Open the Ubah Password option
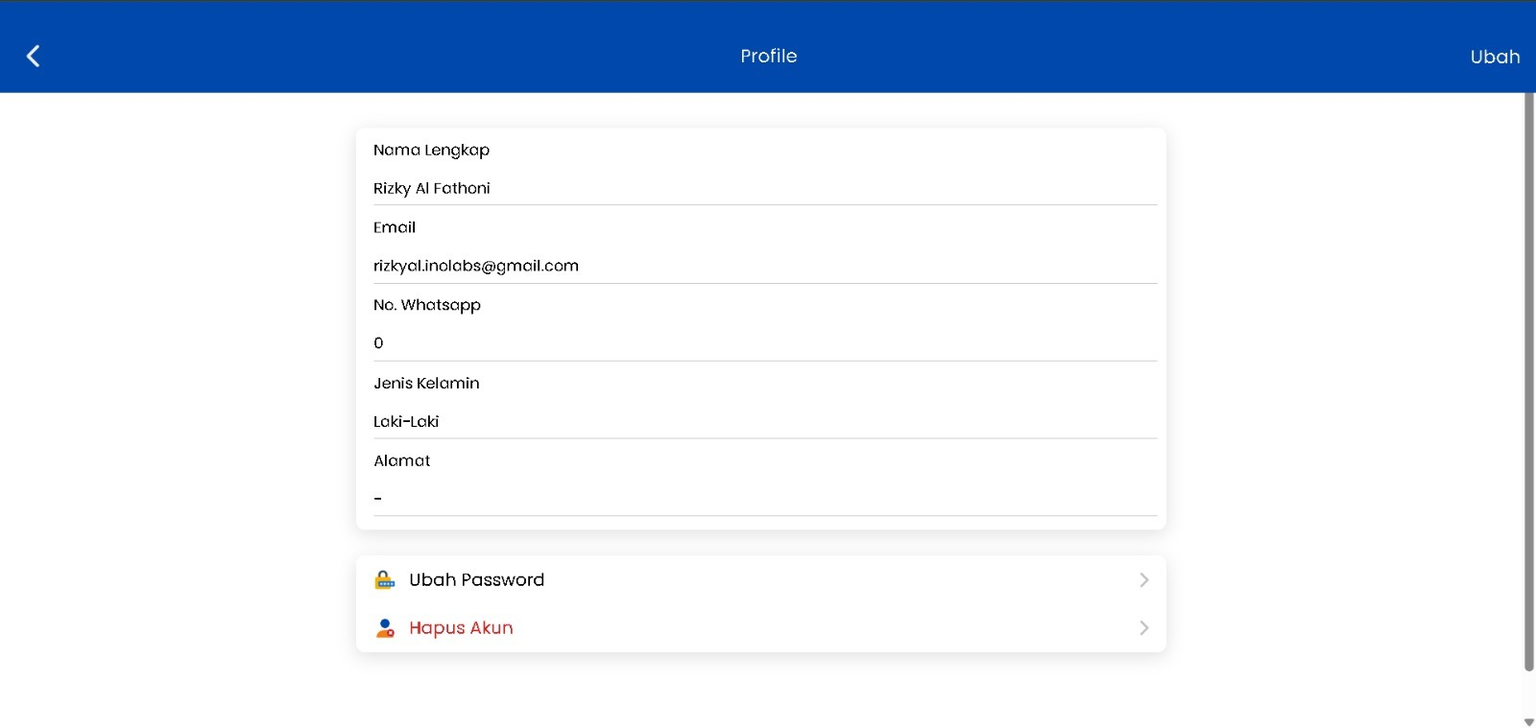This screenshot has height=728, width=1536. coord(477,580)
